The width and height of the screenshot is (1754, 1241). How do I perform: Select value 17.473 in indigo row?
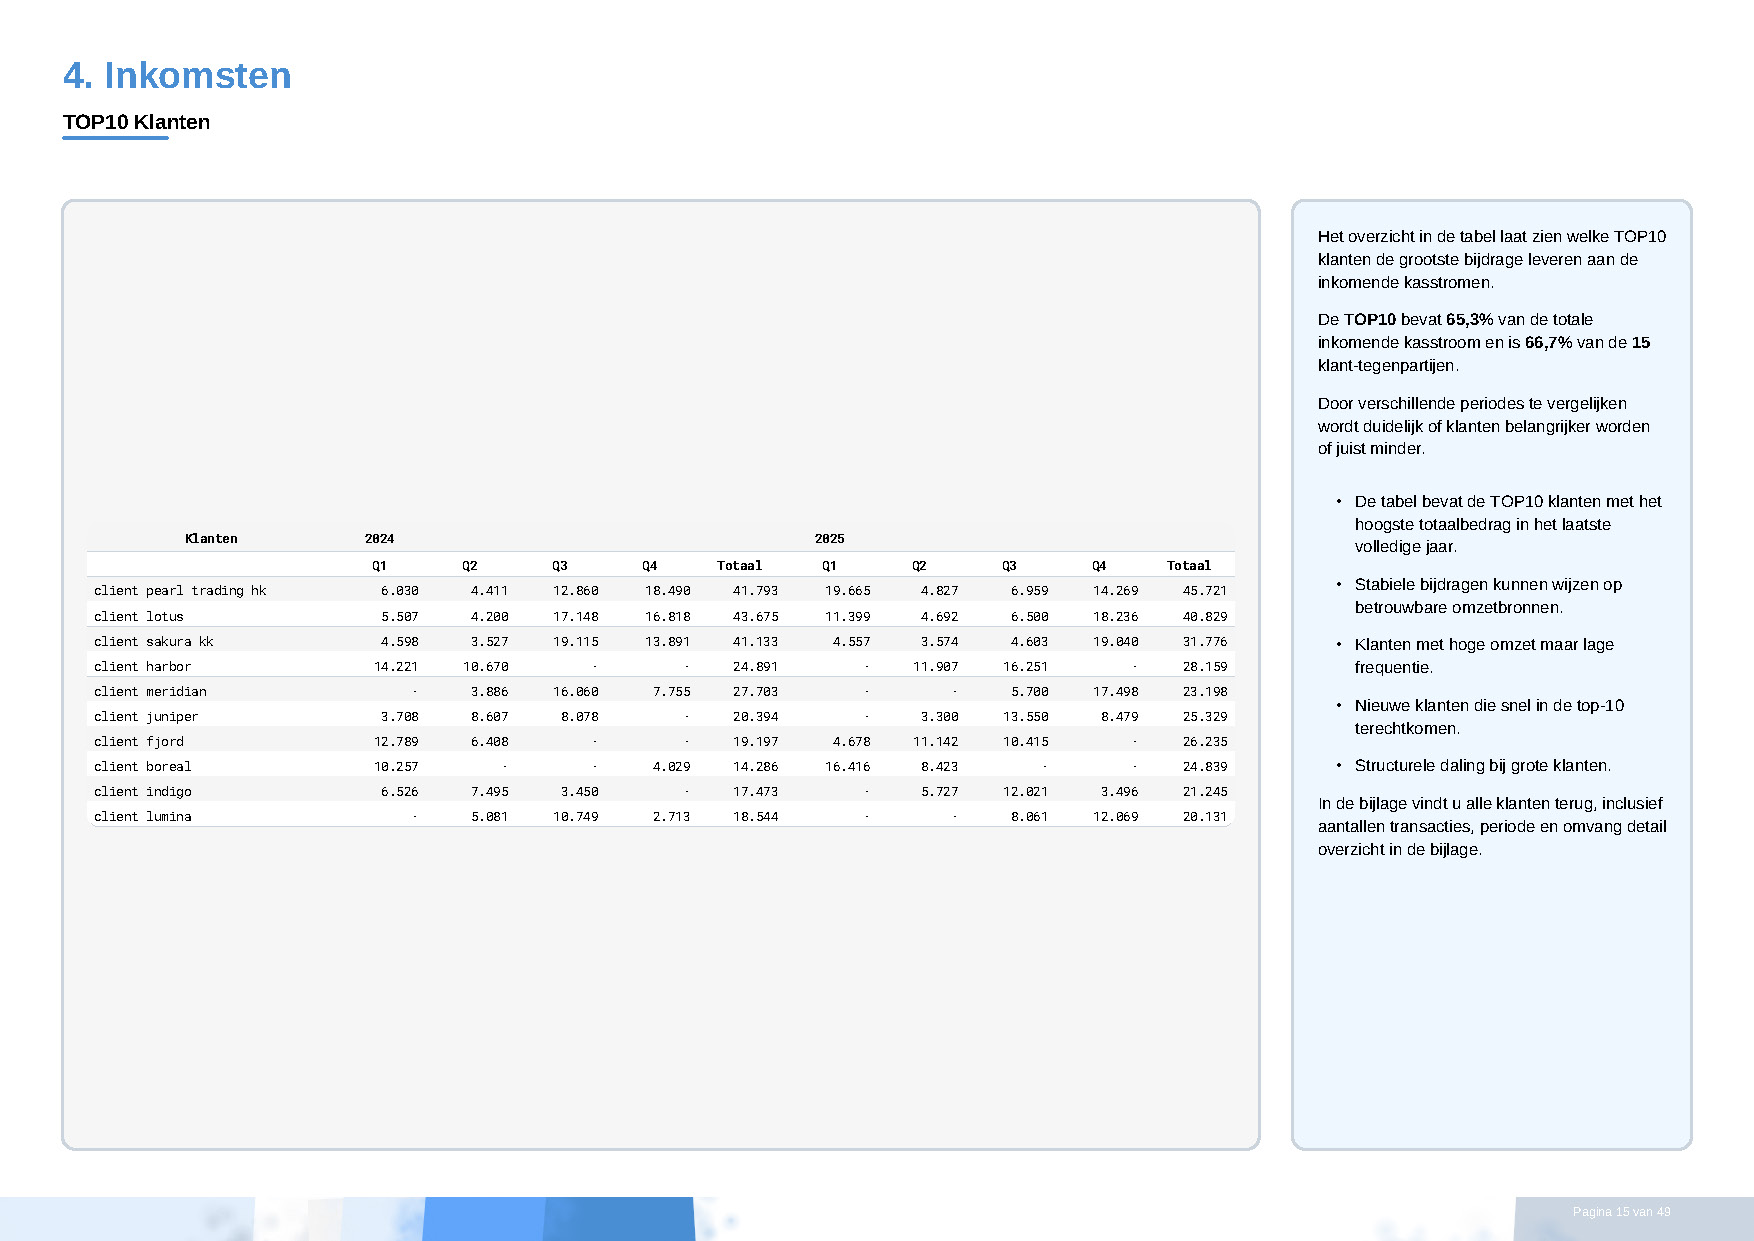click(755, 791)
